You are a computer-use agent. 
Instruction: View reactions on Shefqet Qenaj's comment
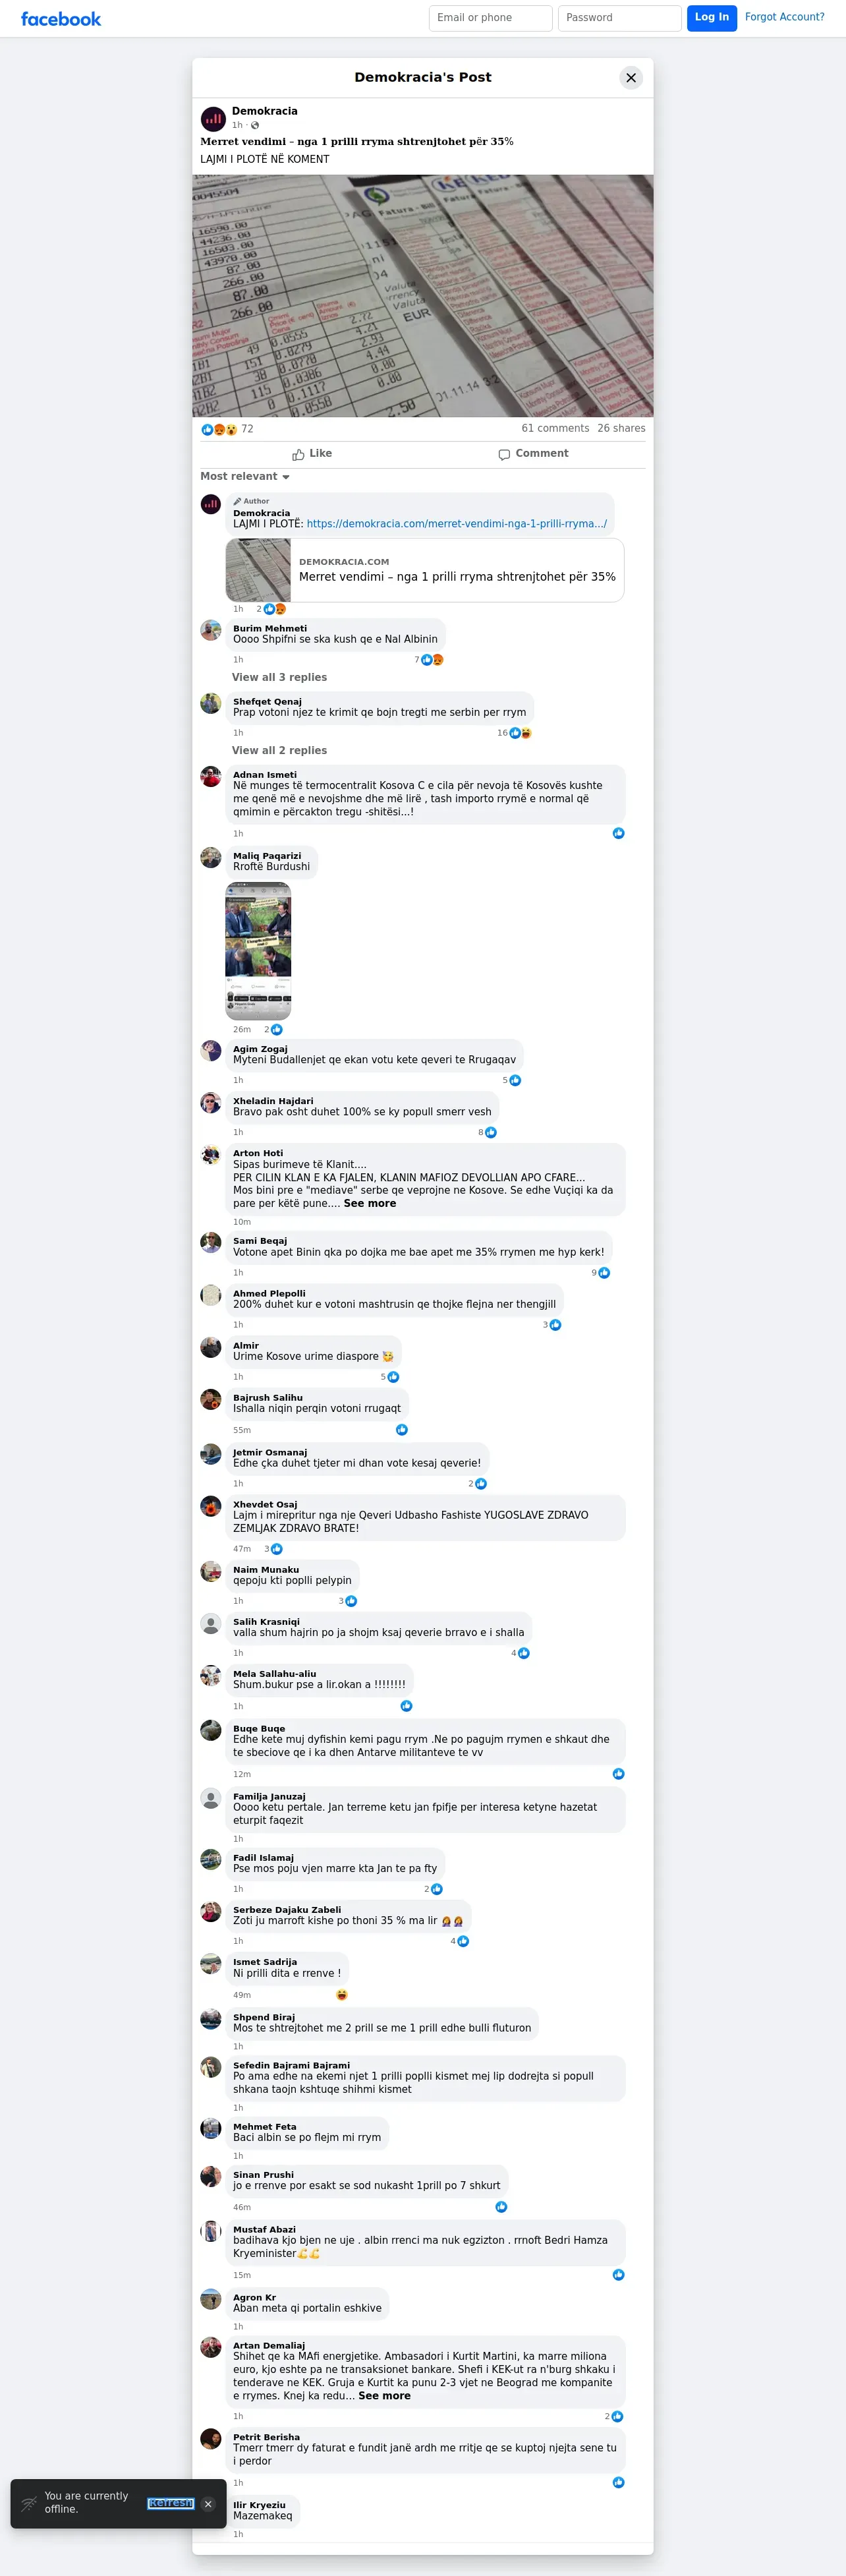coord(514,733)
